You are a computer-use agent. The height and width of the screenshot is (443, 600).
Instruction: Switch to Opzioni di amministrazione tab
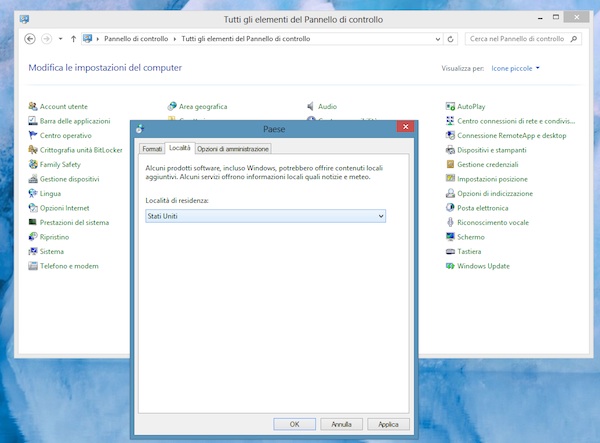233,149
